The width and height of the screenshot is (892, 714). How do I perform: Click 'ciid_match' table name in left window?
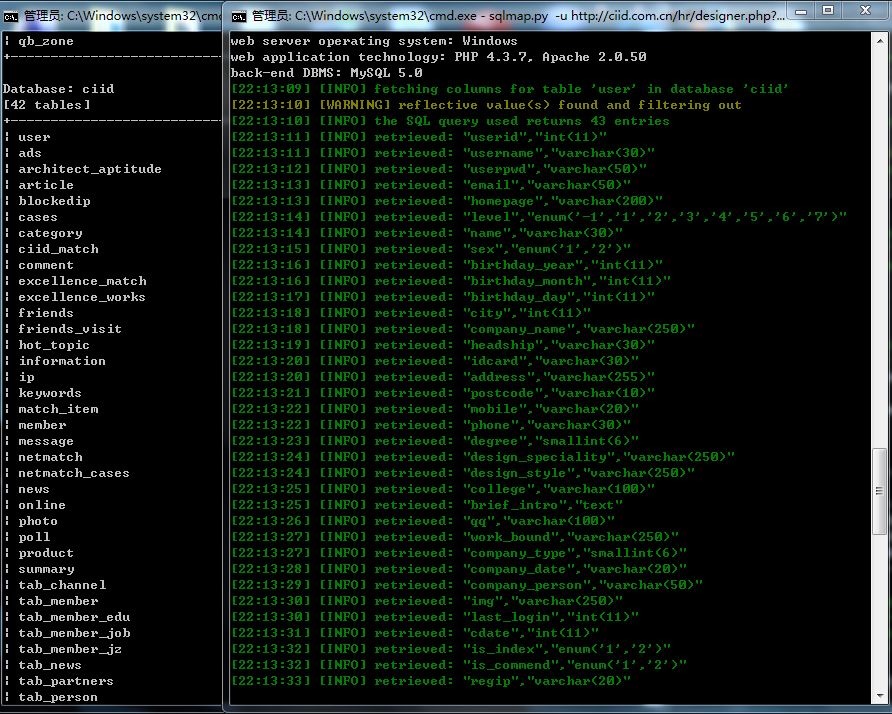pyautogui.click(x=58, y=249)
